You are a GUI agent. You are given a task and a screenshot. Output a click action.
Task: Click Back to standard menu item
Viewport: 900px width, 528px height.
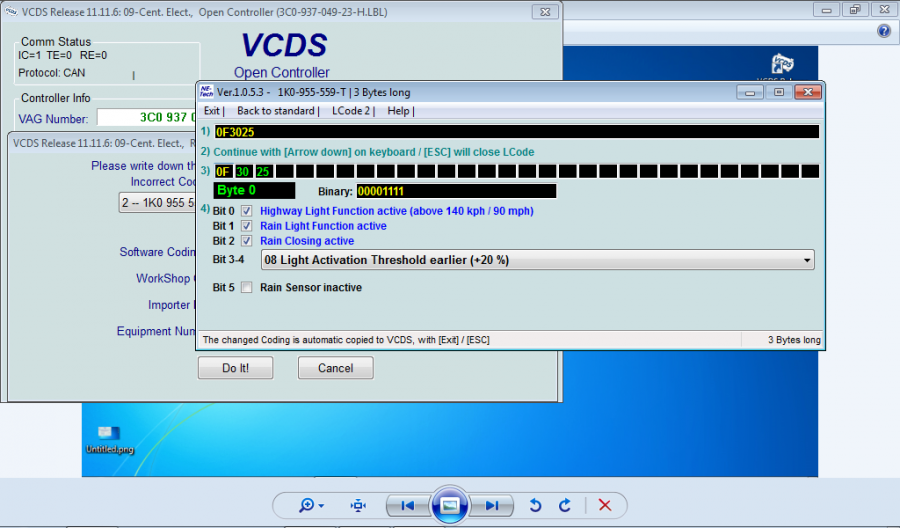(x=276, y=111)
